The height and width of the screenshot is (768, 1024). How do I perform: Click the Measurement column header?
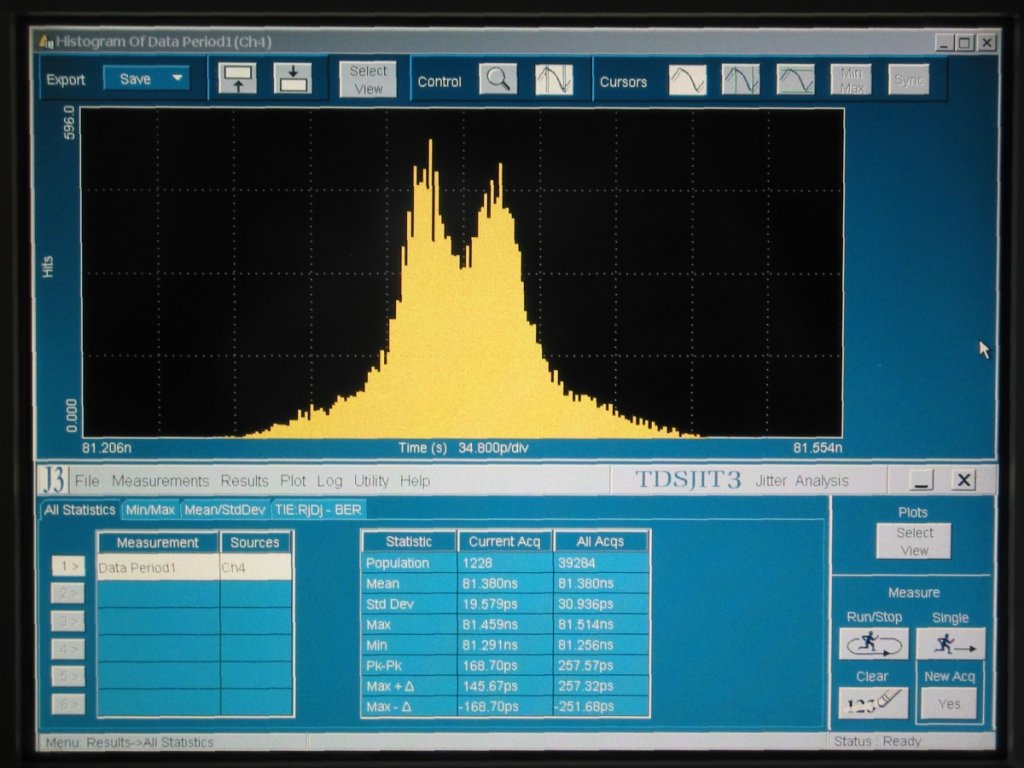157,543
